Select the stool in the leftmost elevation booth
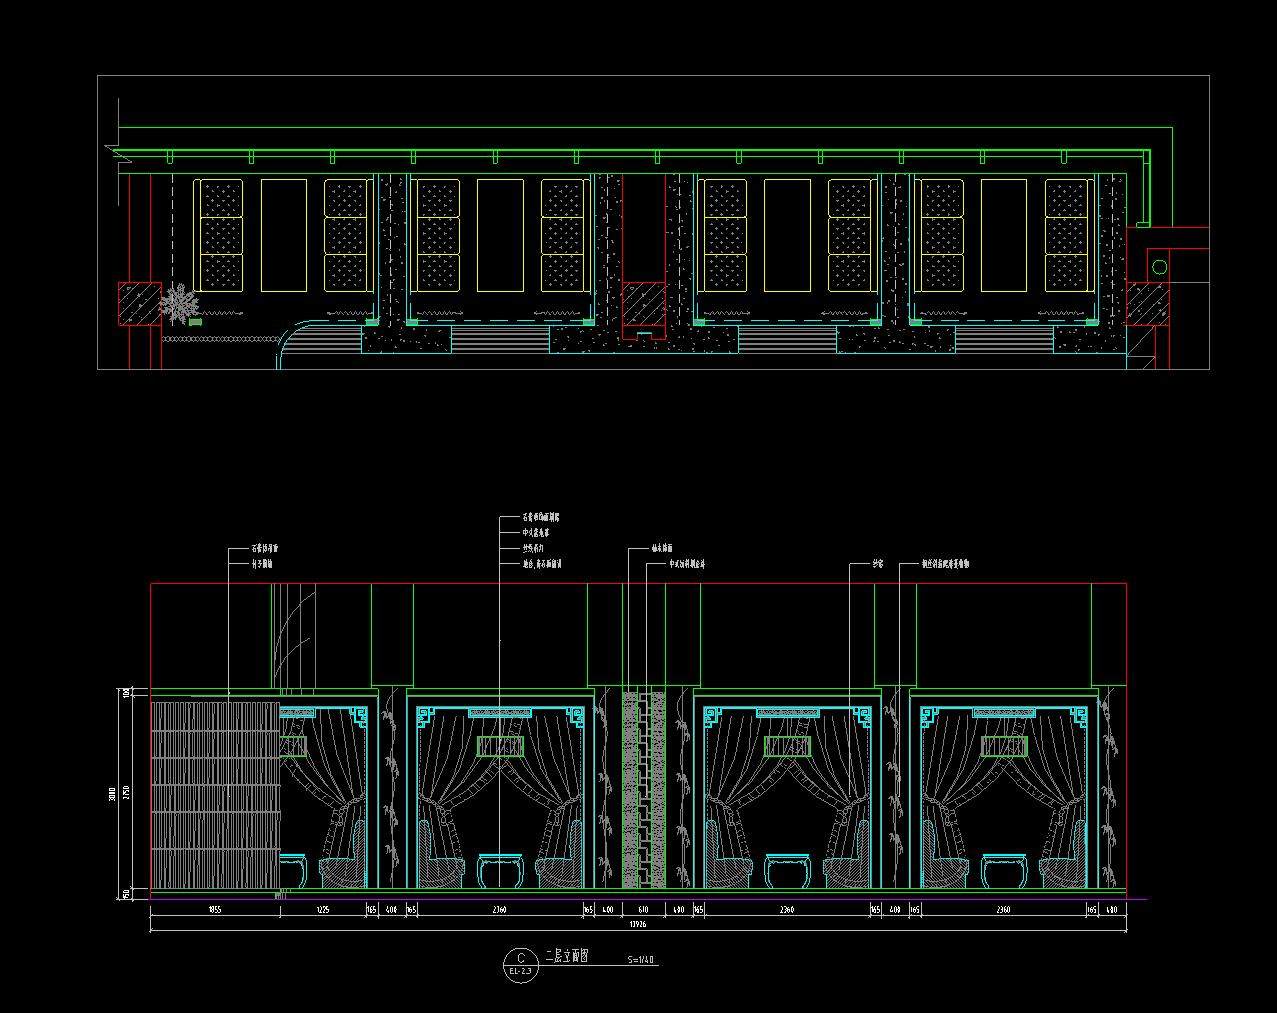The image size is (1277, 1013). coord(292,870)
